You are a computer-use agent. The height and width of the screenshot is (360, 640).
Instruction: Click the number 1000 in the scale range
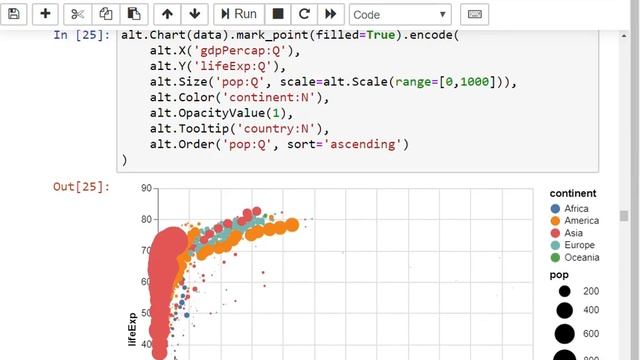tap(475, 82)
